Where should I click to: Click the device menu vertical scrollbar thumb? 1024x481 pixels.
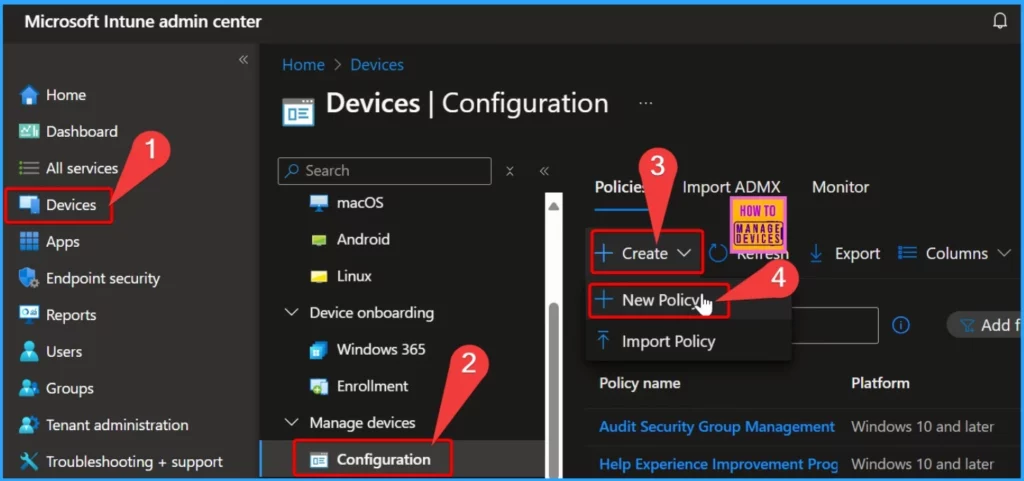click(x=553, y=390)
